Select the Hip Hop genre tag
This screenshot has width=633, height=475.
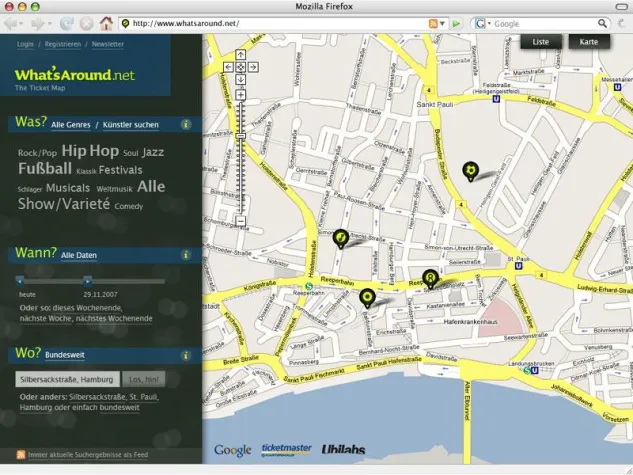coord(90,150)
